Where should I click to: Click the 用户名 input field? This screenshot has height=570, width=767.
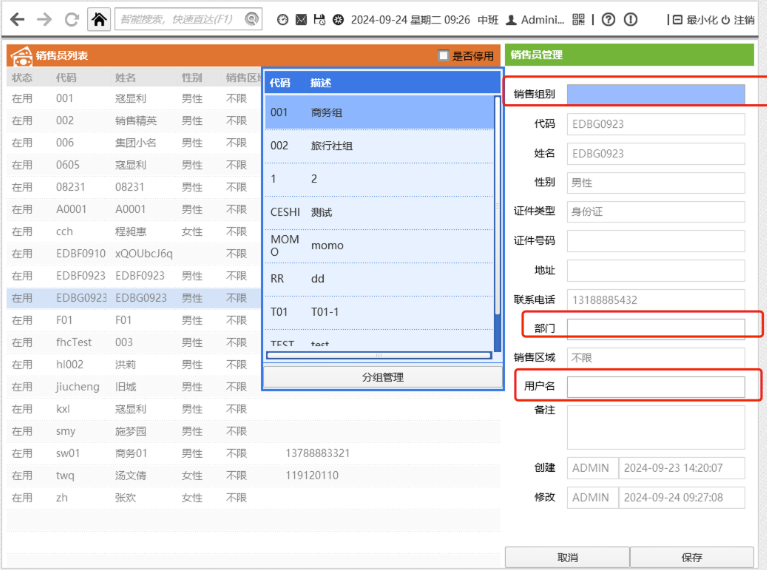click(655, 387)
